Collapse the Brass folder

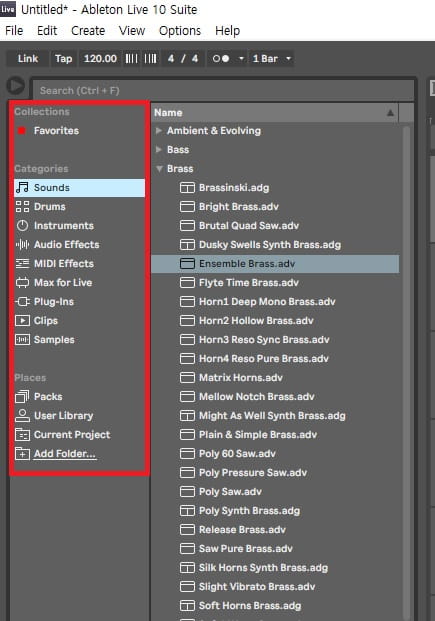coord(159,169)
